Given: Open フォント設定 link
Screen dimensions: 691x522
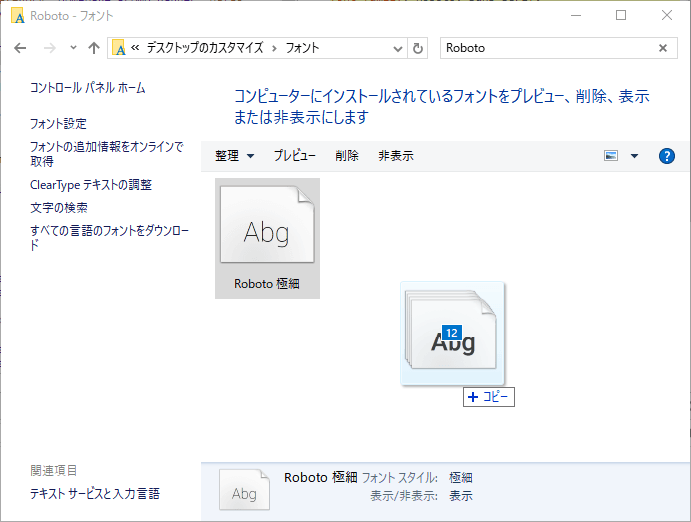Looking at the screenshot, I should click(x=58, y=124).
